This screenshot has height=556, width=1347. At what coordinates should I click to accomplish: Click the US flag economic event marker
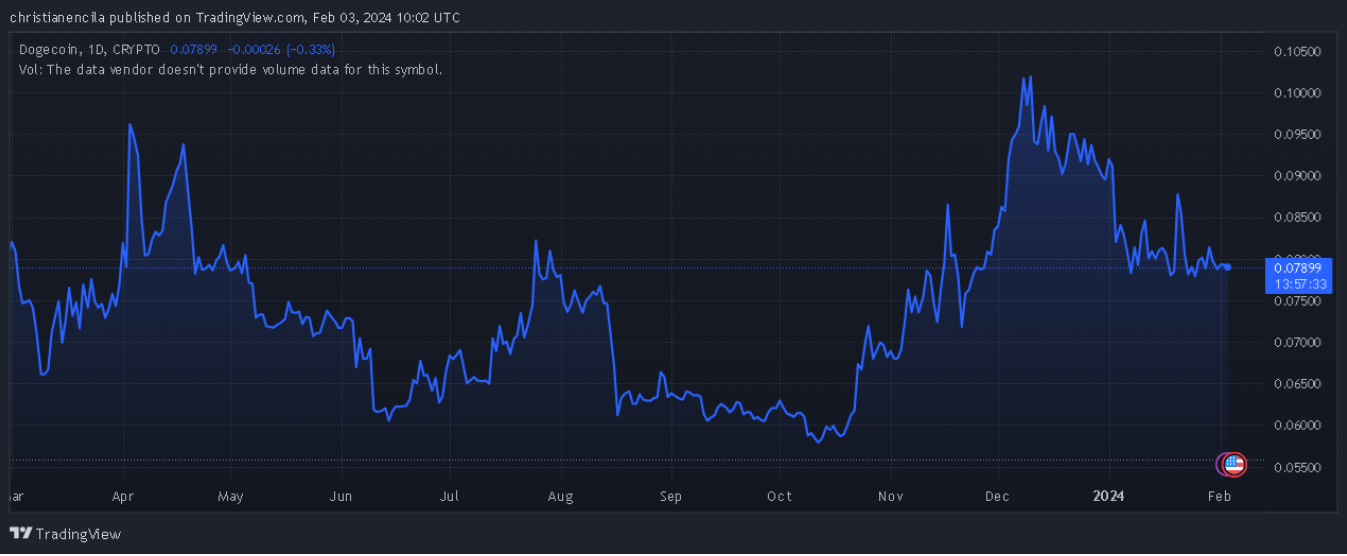coord(1234,464)
